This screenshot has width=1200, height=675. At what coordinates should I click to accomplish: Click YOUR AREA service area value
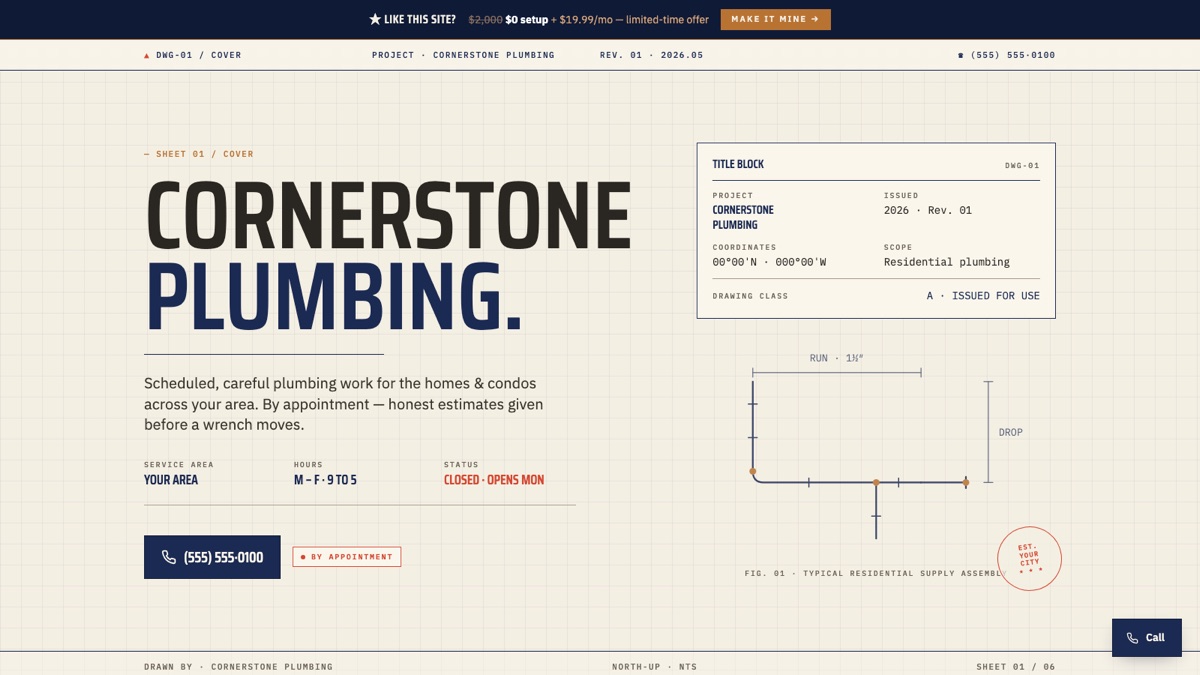click(x=171, y=480)
